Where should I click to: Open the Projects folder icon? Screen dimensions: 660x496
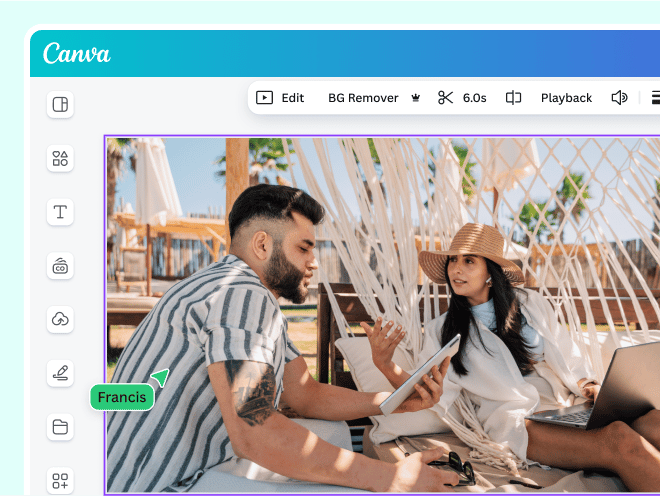pyautogui.click(x=60, y=427)
